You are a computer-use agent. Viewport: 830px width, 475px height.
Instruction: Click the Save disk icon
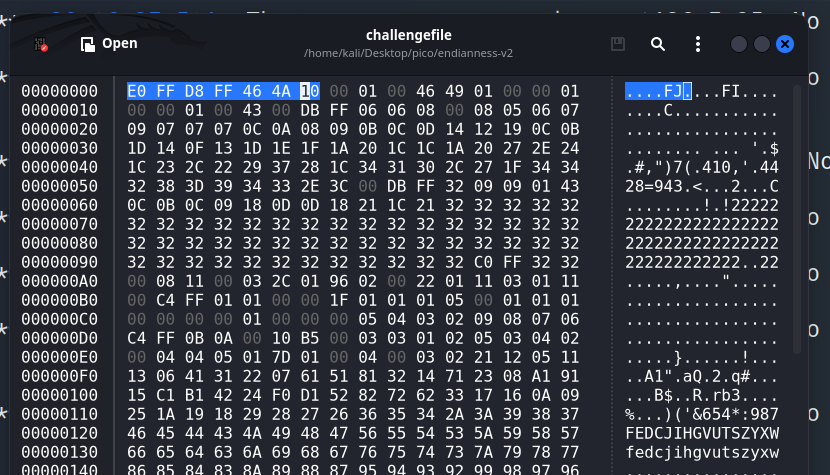click(618, 44)
